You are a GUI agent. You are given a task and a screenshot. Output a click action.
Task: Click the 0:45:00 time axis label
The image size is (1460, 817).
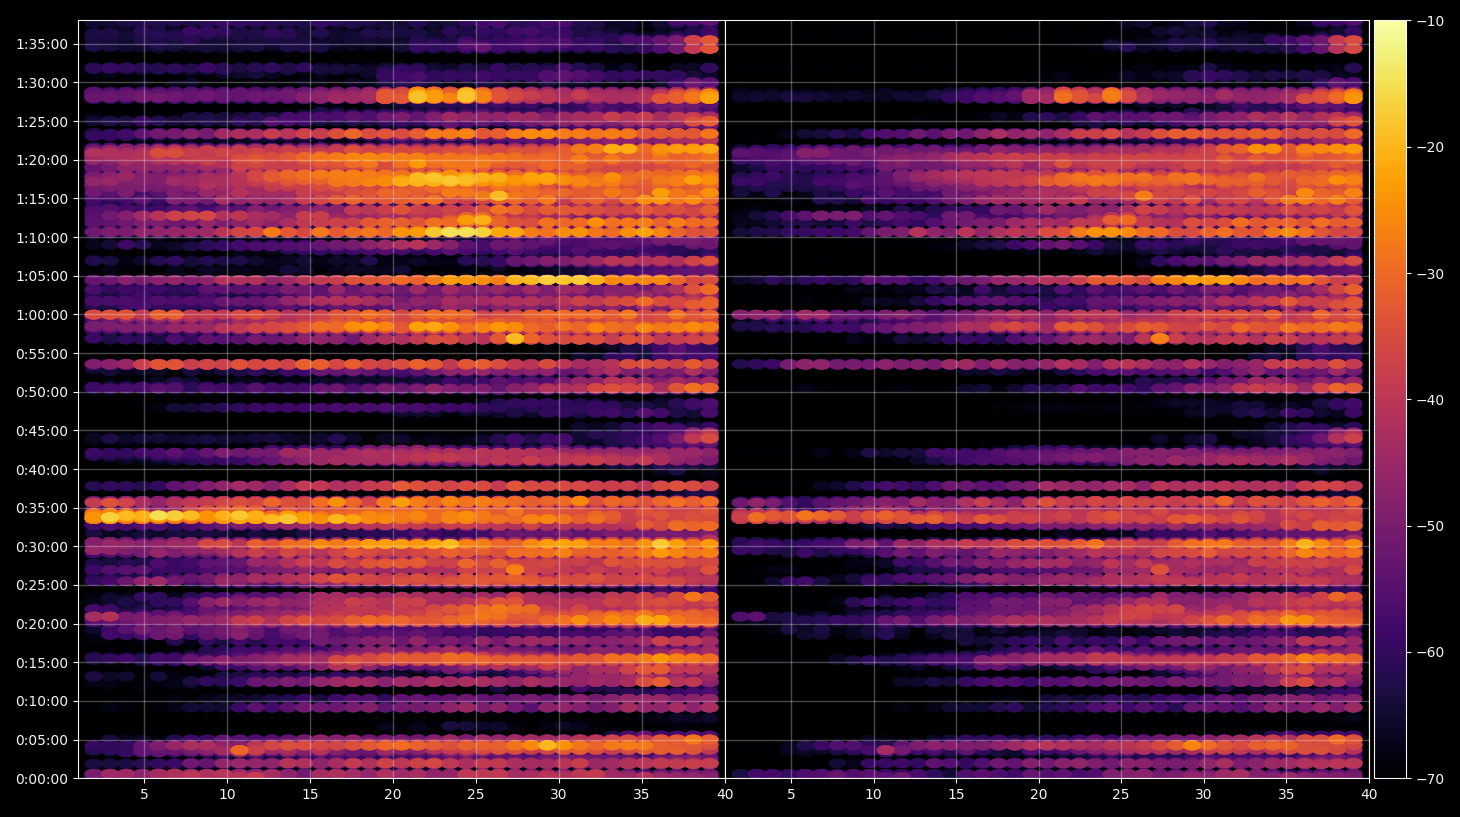[42, 431]
